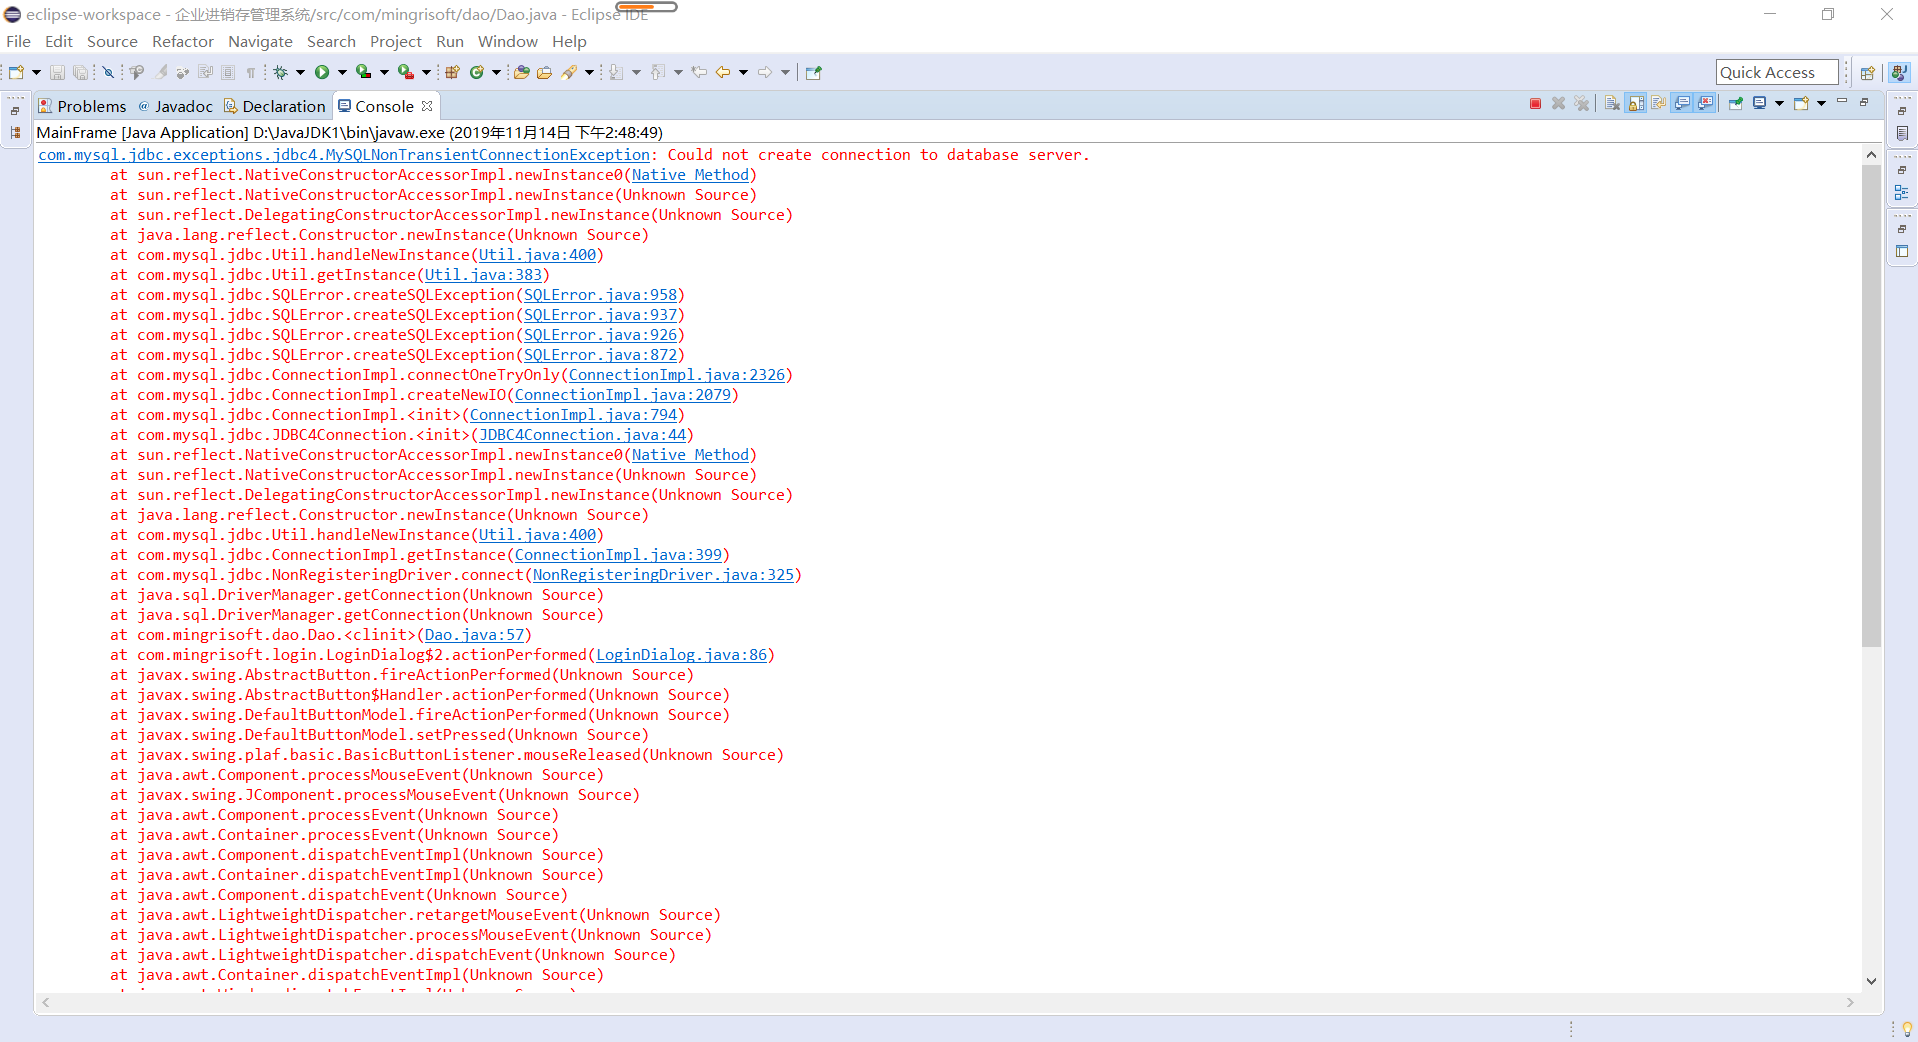This screenshot has width=1918, height=1042.
Task: Expand the New Java Class dropdown
Action: [x=496, y=72]
